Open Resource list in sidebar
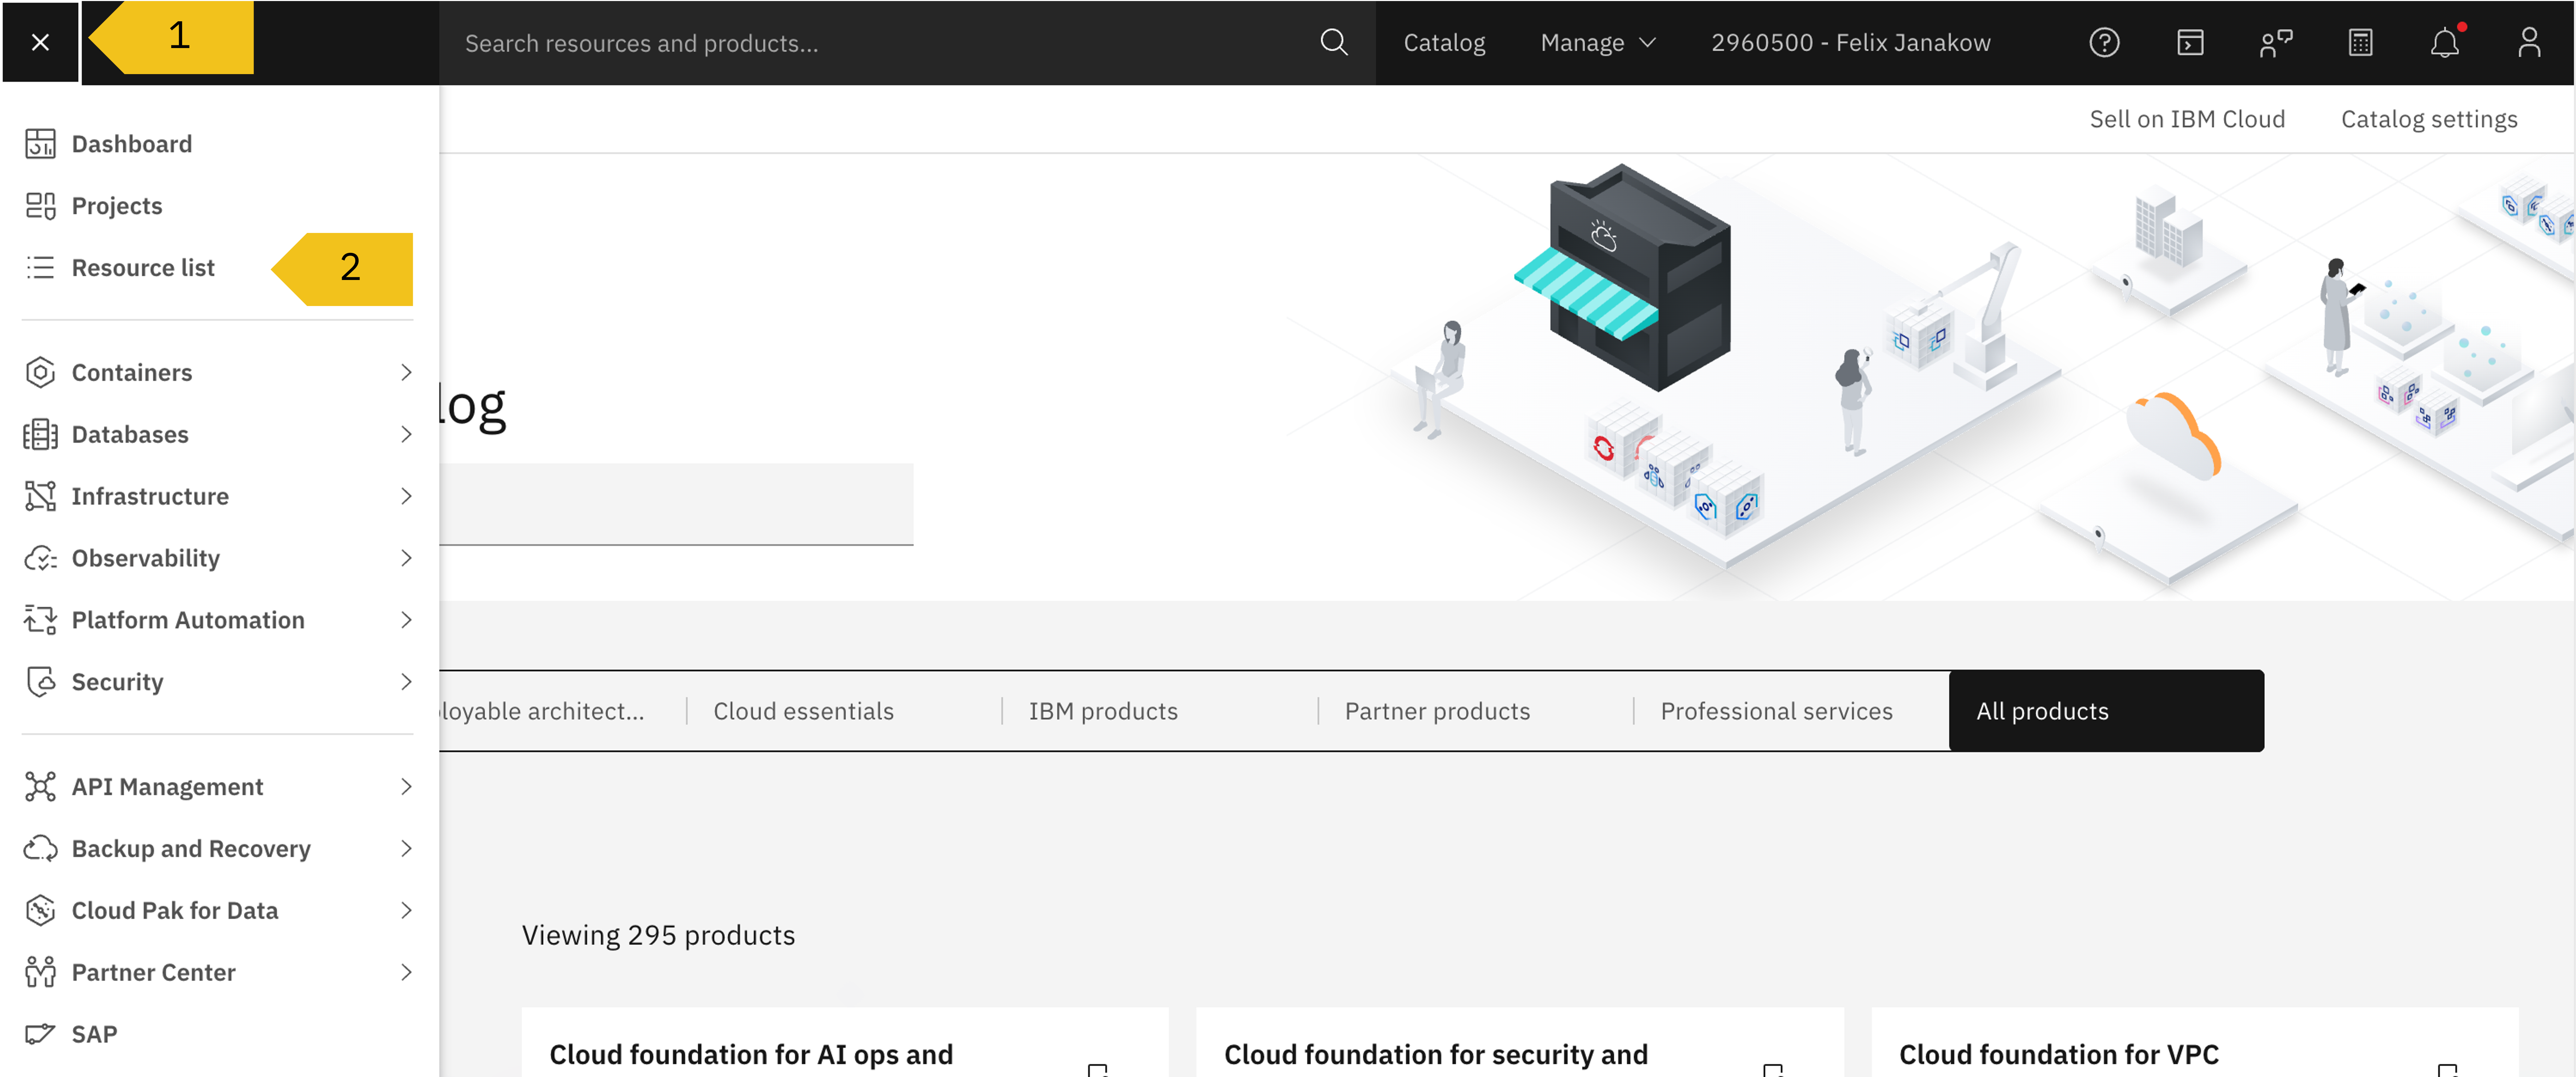 [x=143, y=268]
